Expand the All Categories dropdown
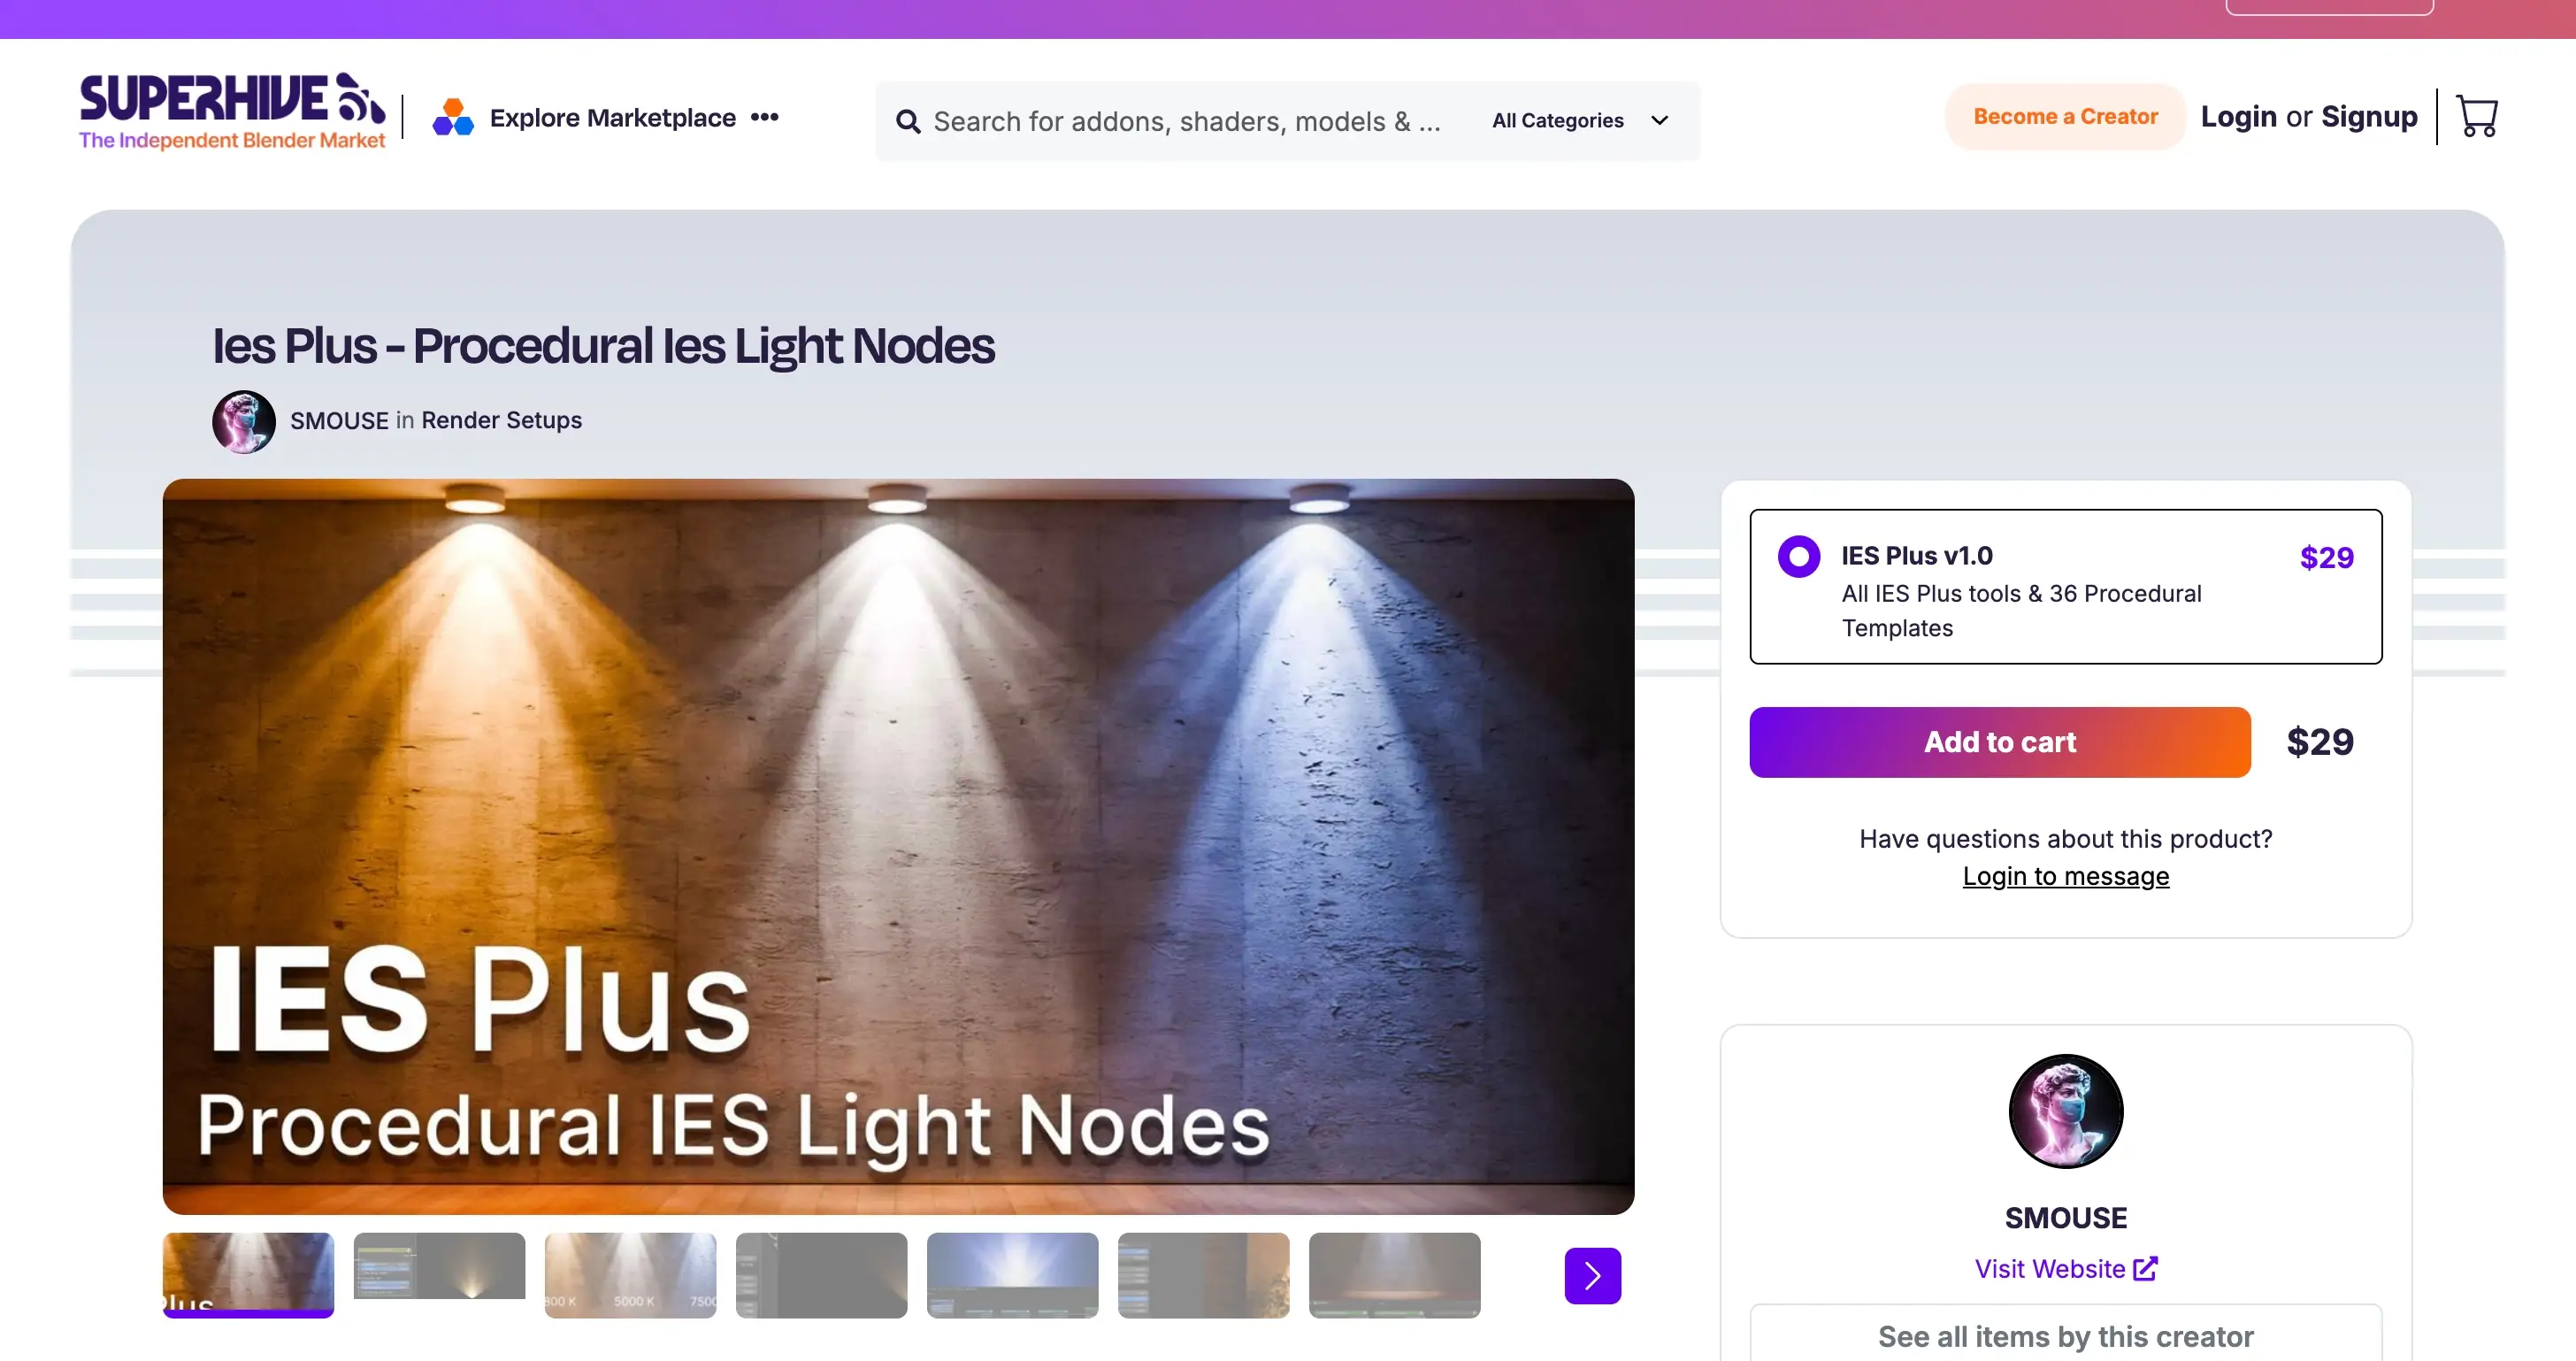2576x1361 pixels. pyautogui.click(x=1580, y=121)
